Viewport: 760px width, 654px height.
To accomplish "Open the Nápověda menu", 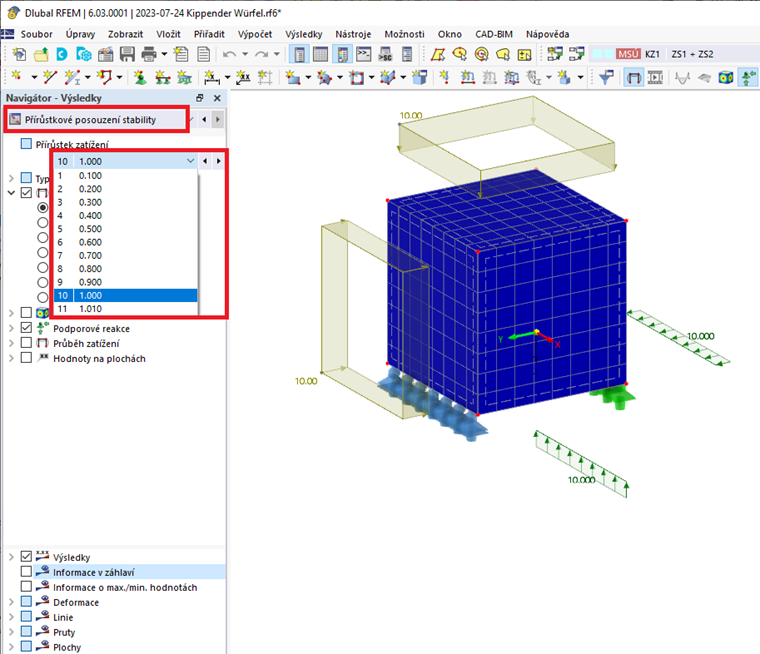I will 548,34.
